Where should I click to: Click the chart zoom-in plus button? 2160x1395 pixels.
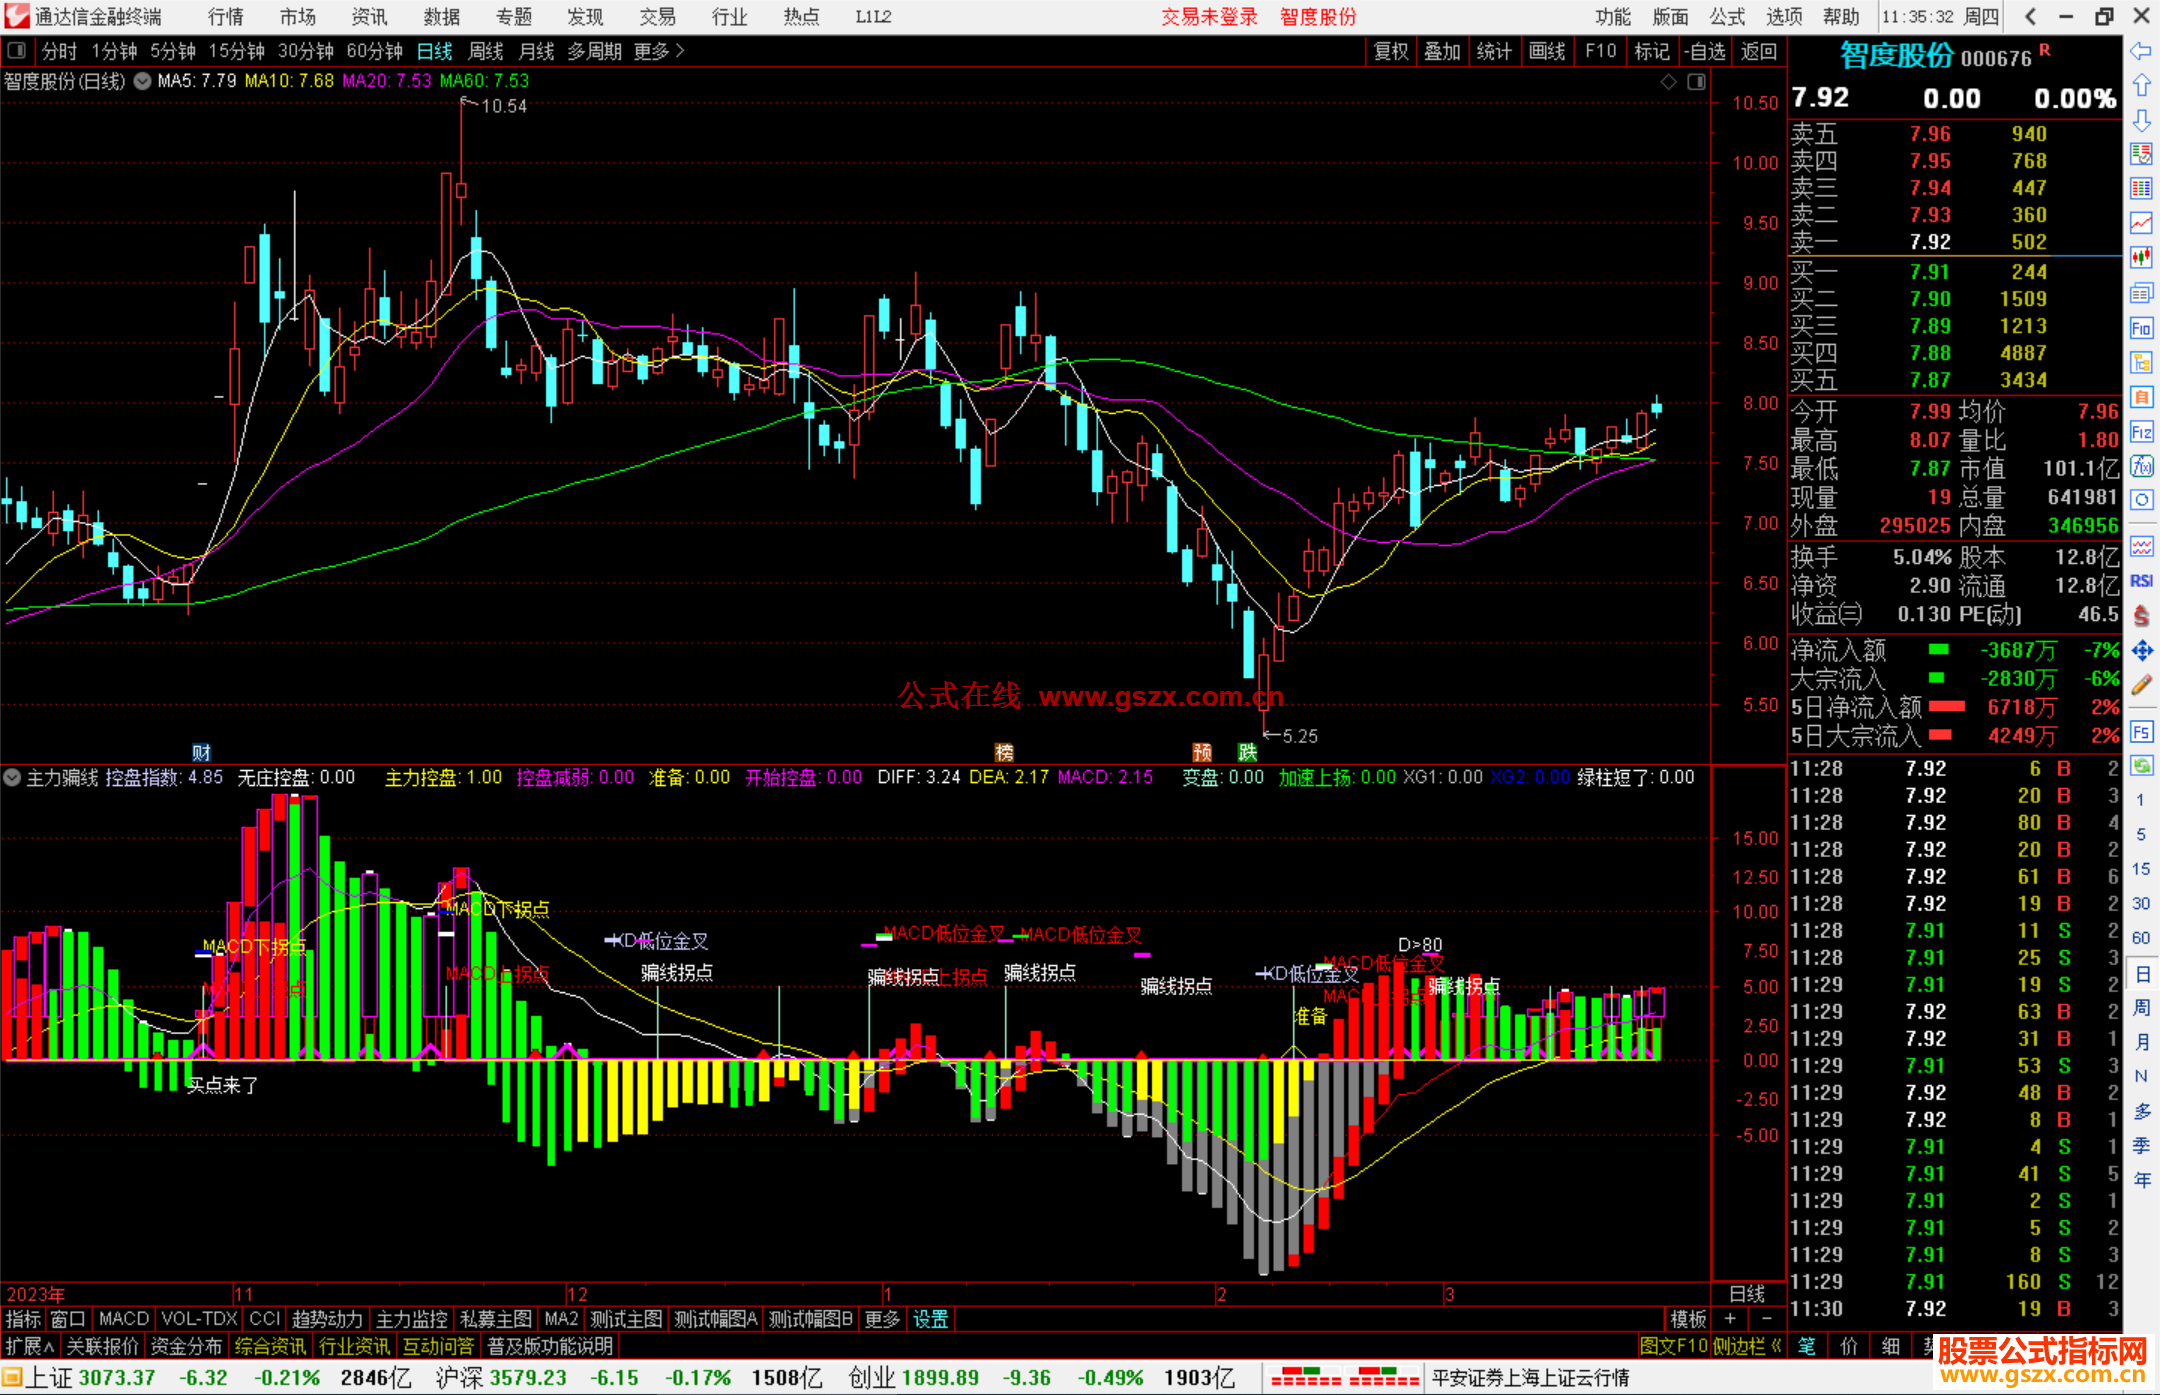(x=1730, y=1319)
